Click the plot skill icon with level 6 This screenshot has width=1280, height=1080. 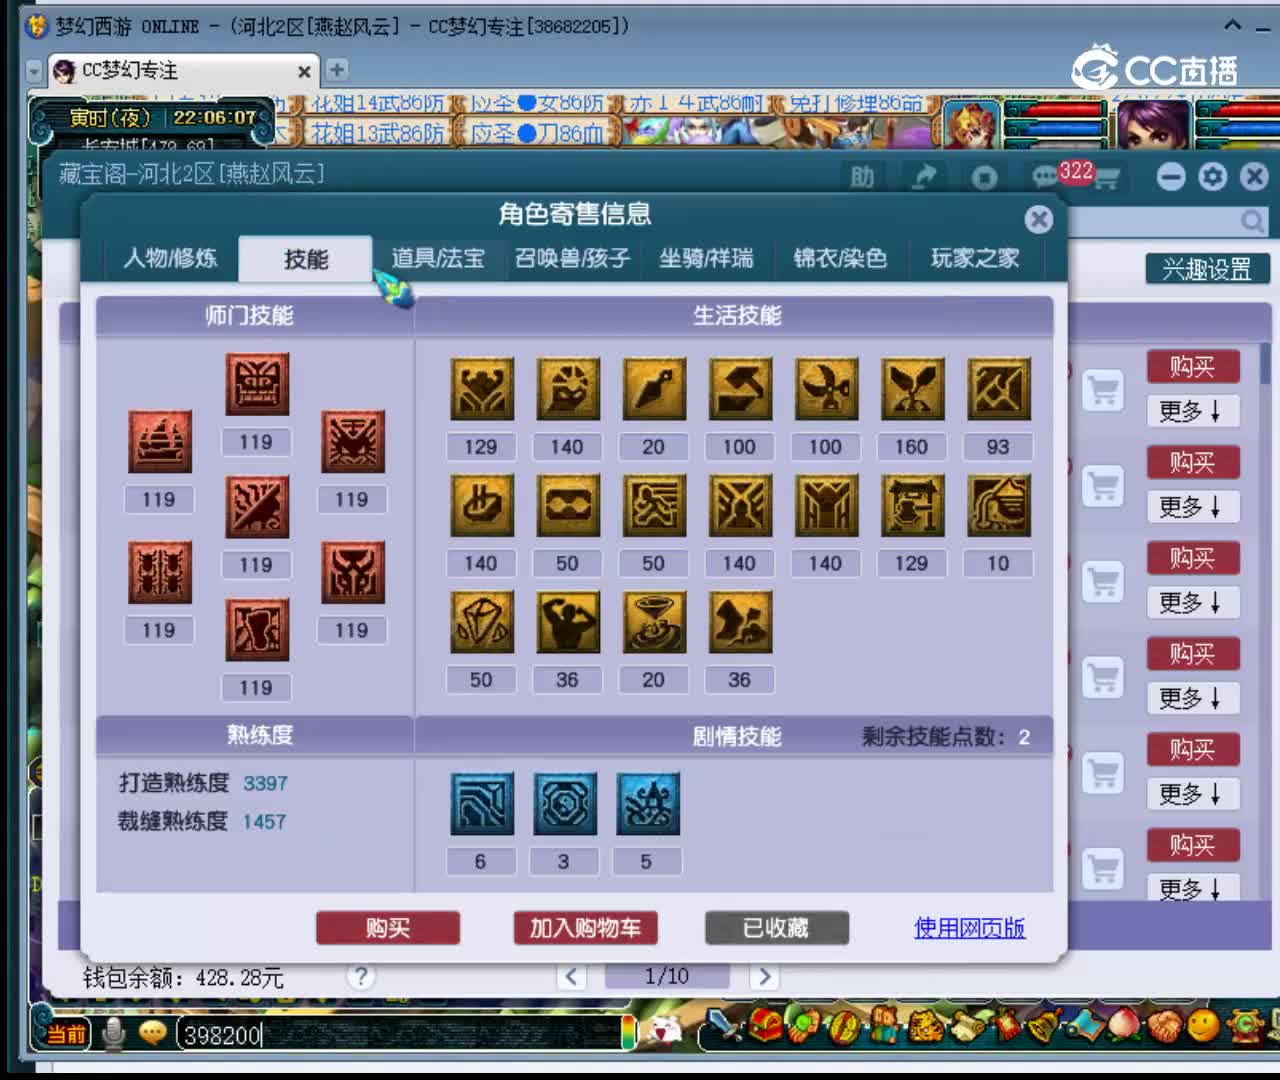(x=481, y=803)
